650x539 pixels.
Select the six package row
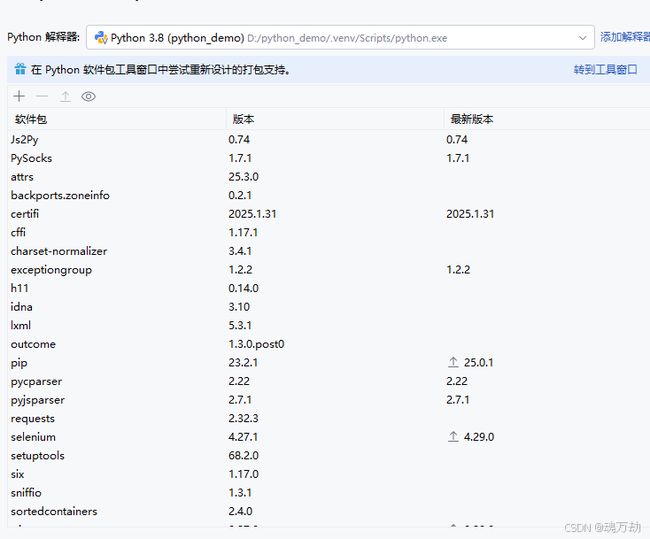[328, 474]
